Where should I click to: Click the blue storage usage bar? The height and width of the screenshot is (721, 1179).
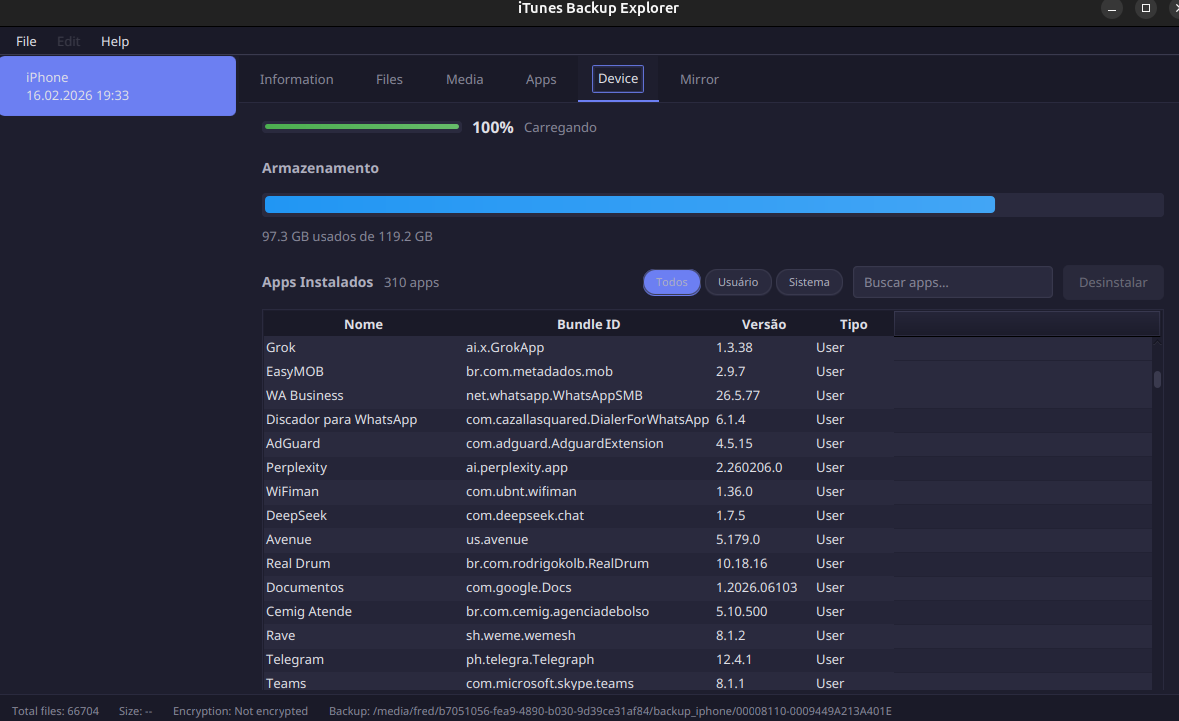pyautogui.click(x=630, y=204)
